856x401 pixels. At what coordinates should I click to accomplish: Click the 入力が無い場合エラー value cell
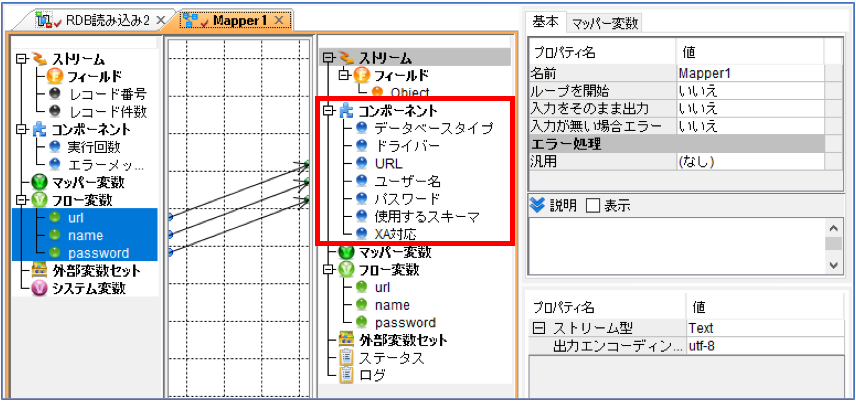[750, 127]
